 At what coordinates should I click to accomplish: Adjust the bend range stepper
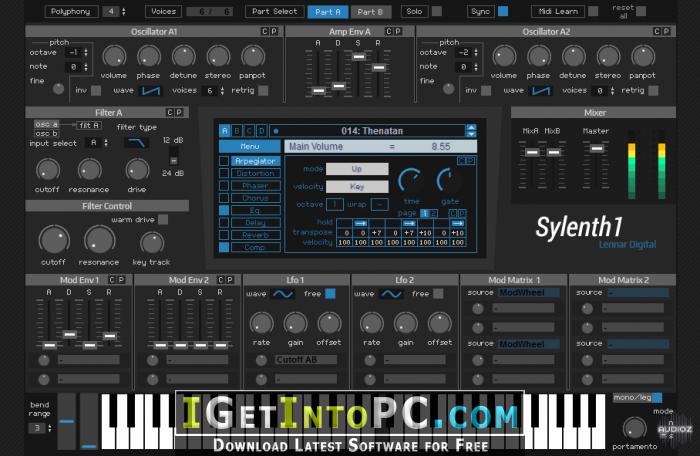click(x=49, y=428)
